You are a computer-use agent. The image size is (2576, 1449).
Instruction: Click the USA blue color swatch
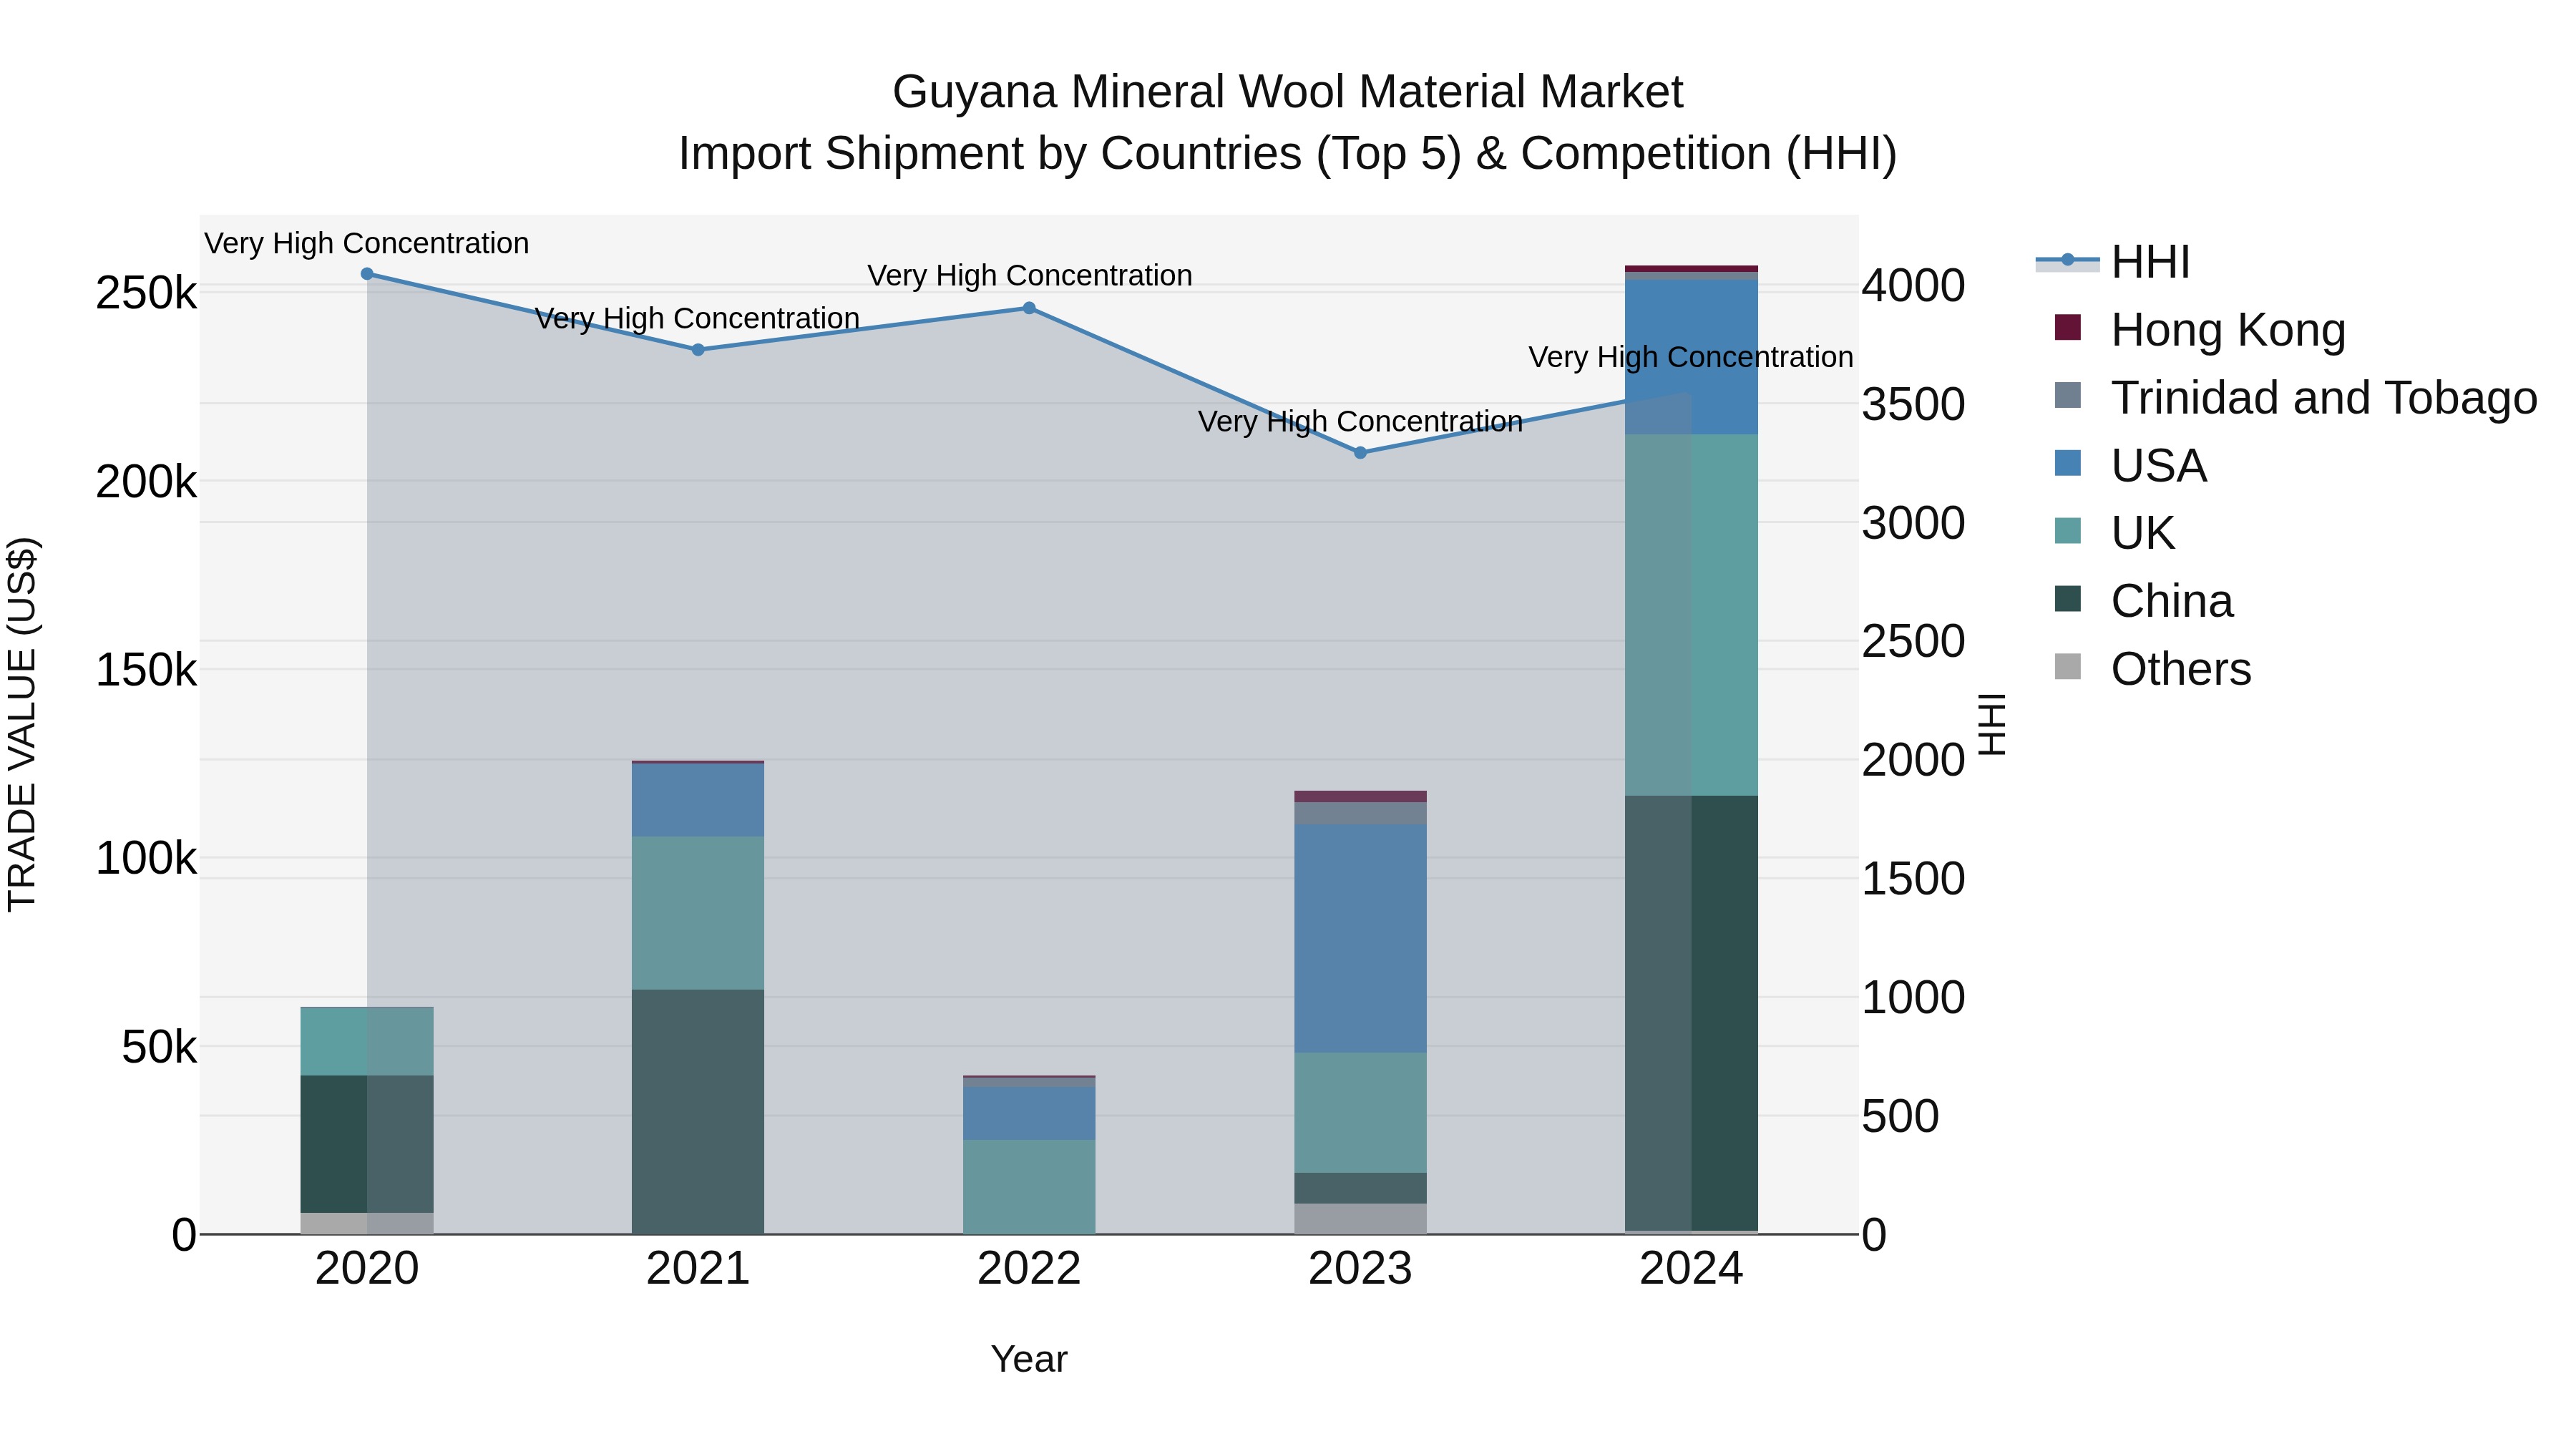click(2067, 463)
